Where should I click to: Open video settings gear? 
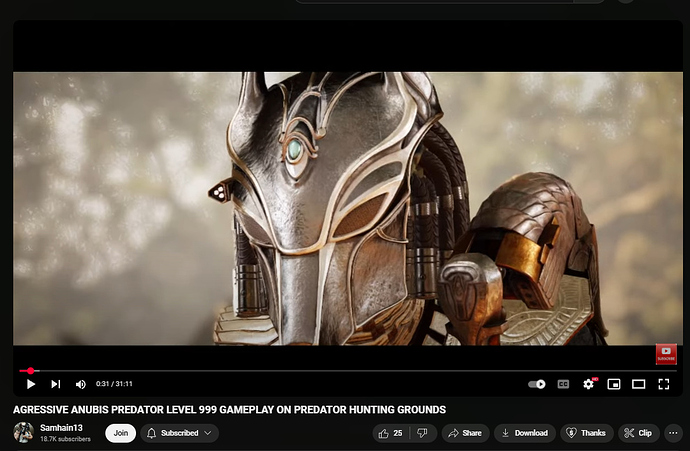pos(589,384)
